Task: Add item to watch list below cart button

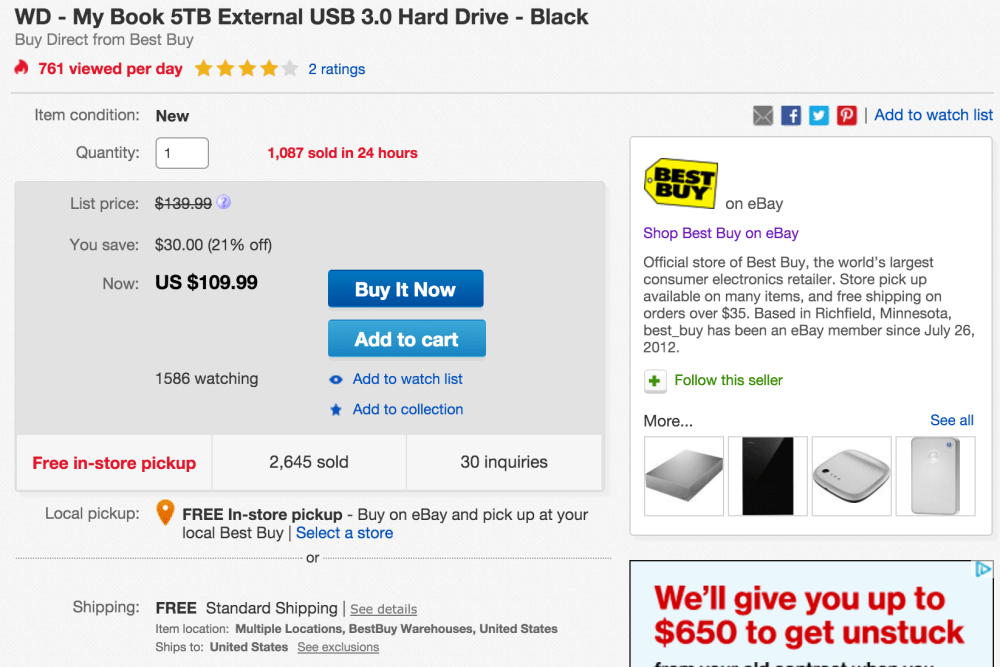Action: (408, 379)
